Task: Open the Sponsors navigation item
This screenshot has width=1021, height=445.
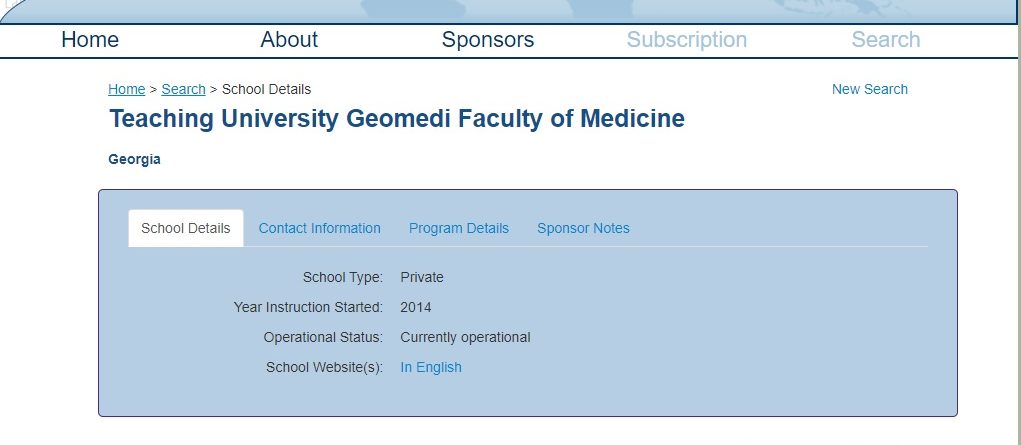Action: (x=488, y=40)
